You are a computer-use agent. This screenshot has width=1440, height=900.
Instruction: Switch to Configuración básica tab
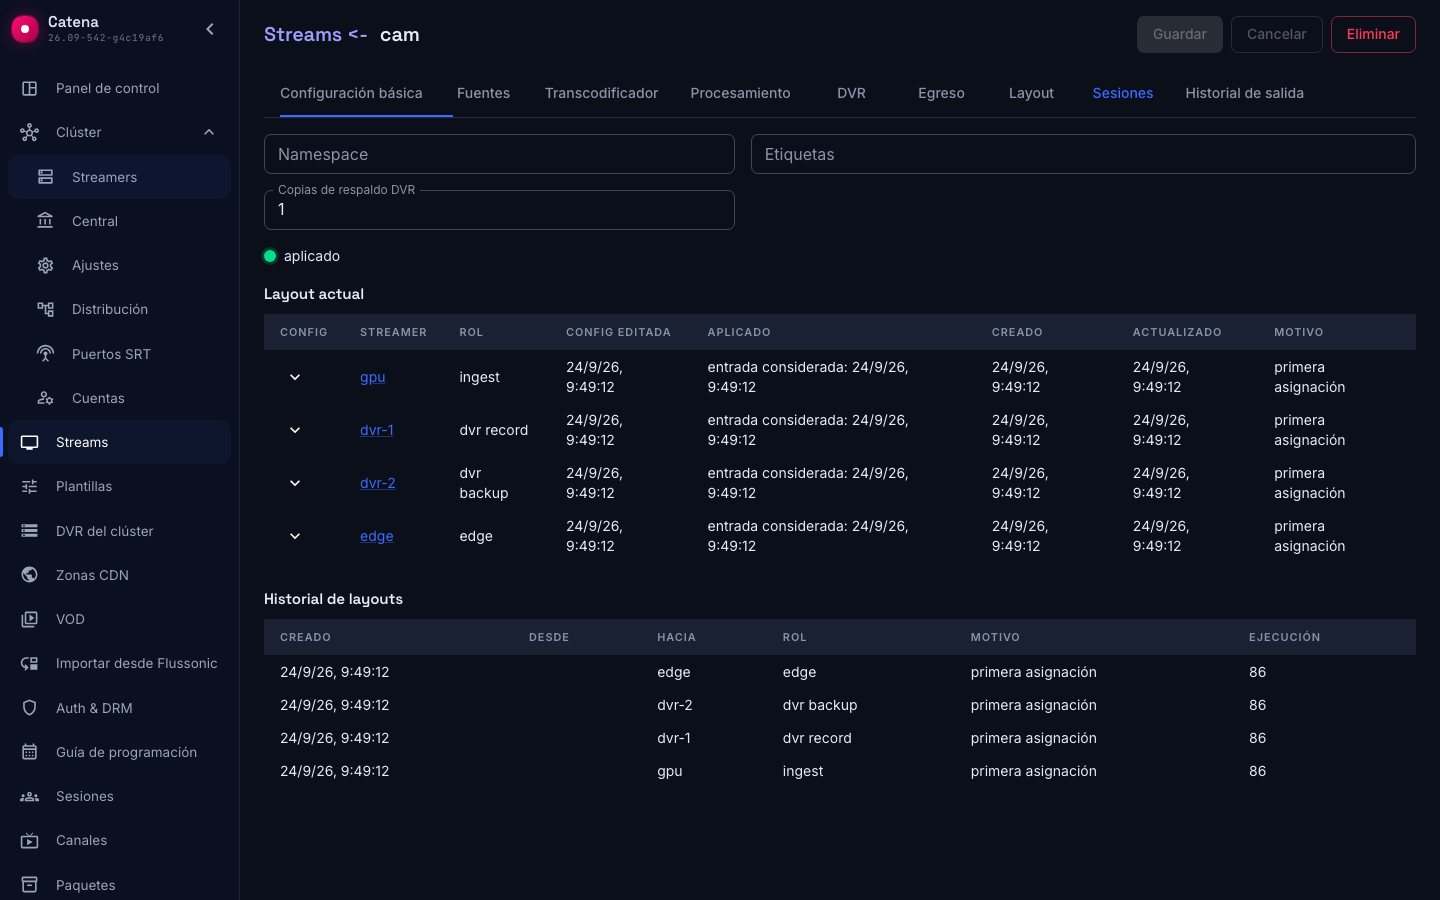[x=351, y=93]
